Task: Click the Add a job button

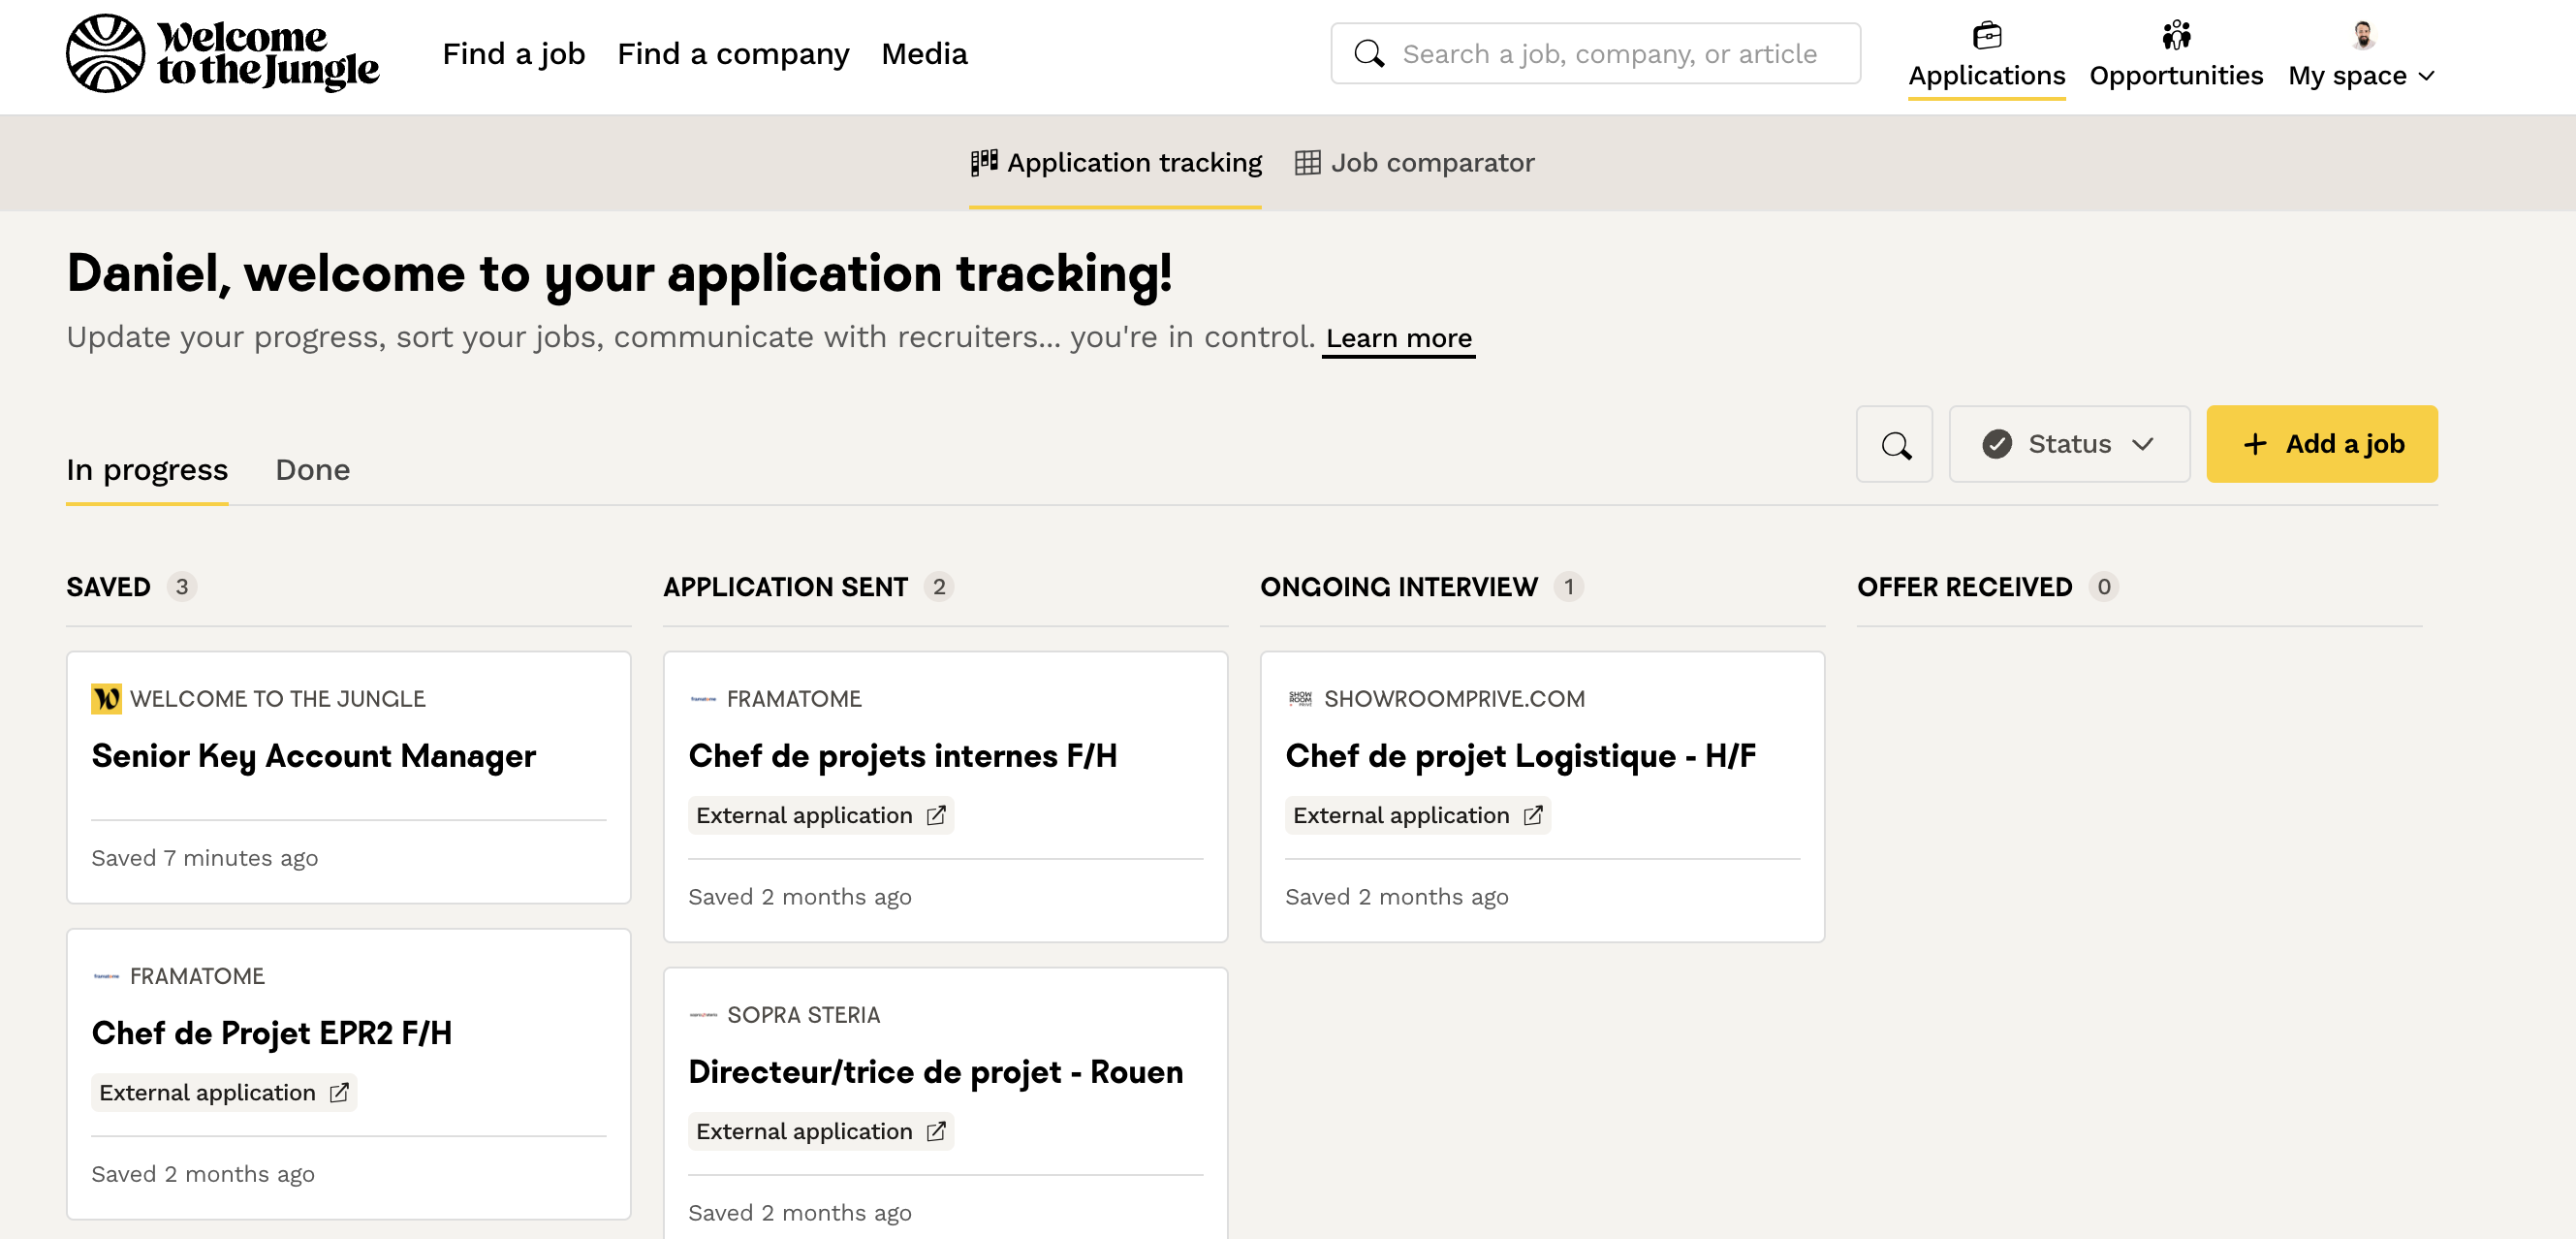Action: pyautogui.click(x=2321, y=444)
